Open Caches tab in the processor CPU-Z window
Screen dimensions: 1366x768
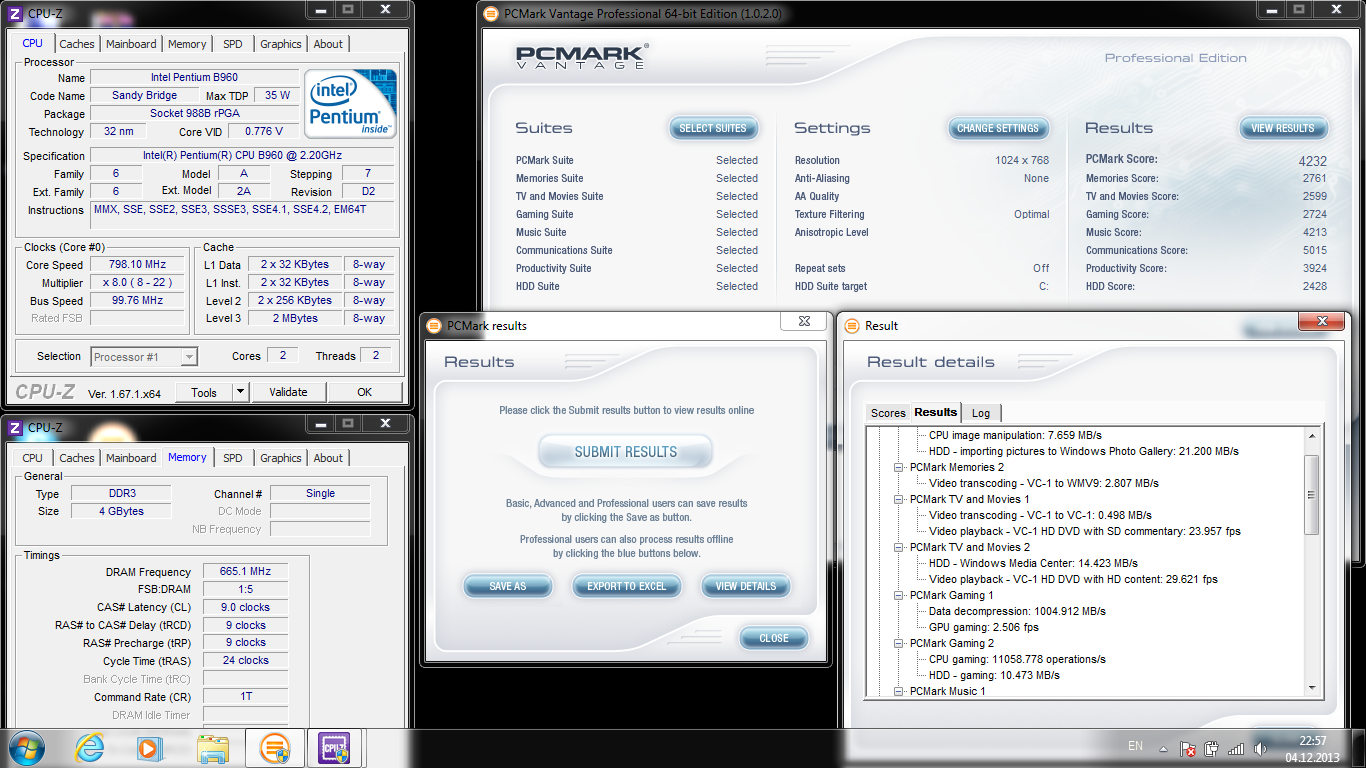pos(77,44)
